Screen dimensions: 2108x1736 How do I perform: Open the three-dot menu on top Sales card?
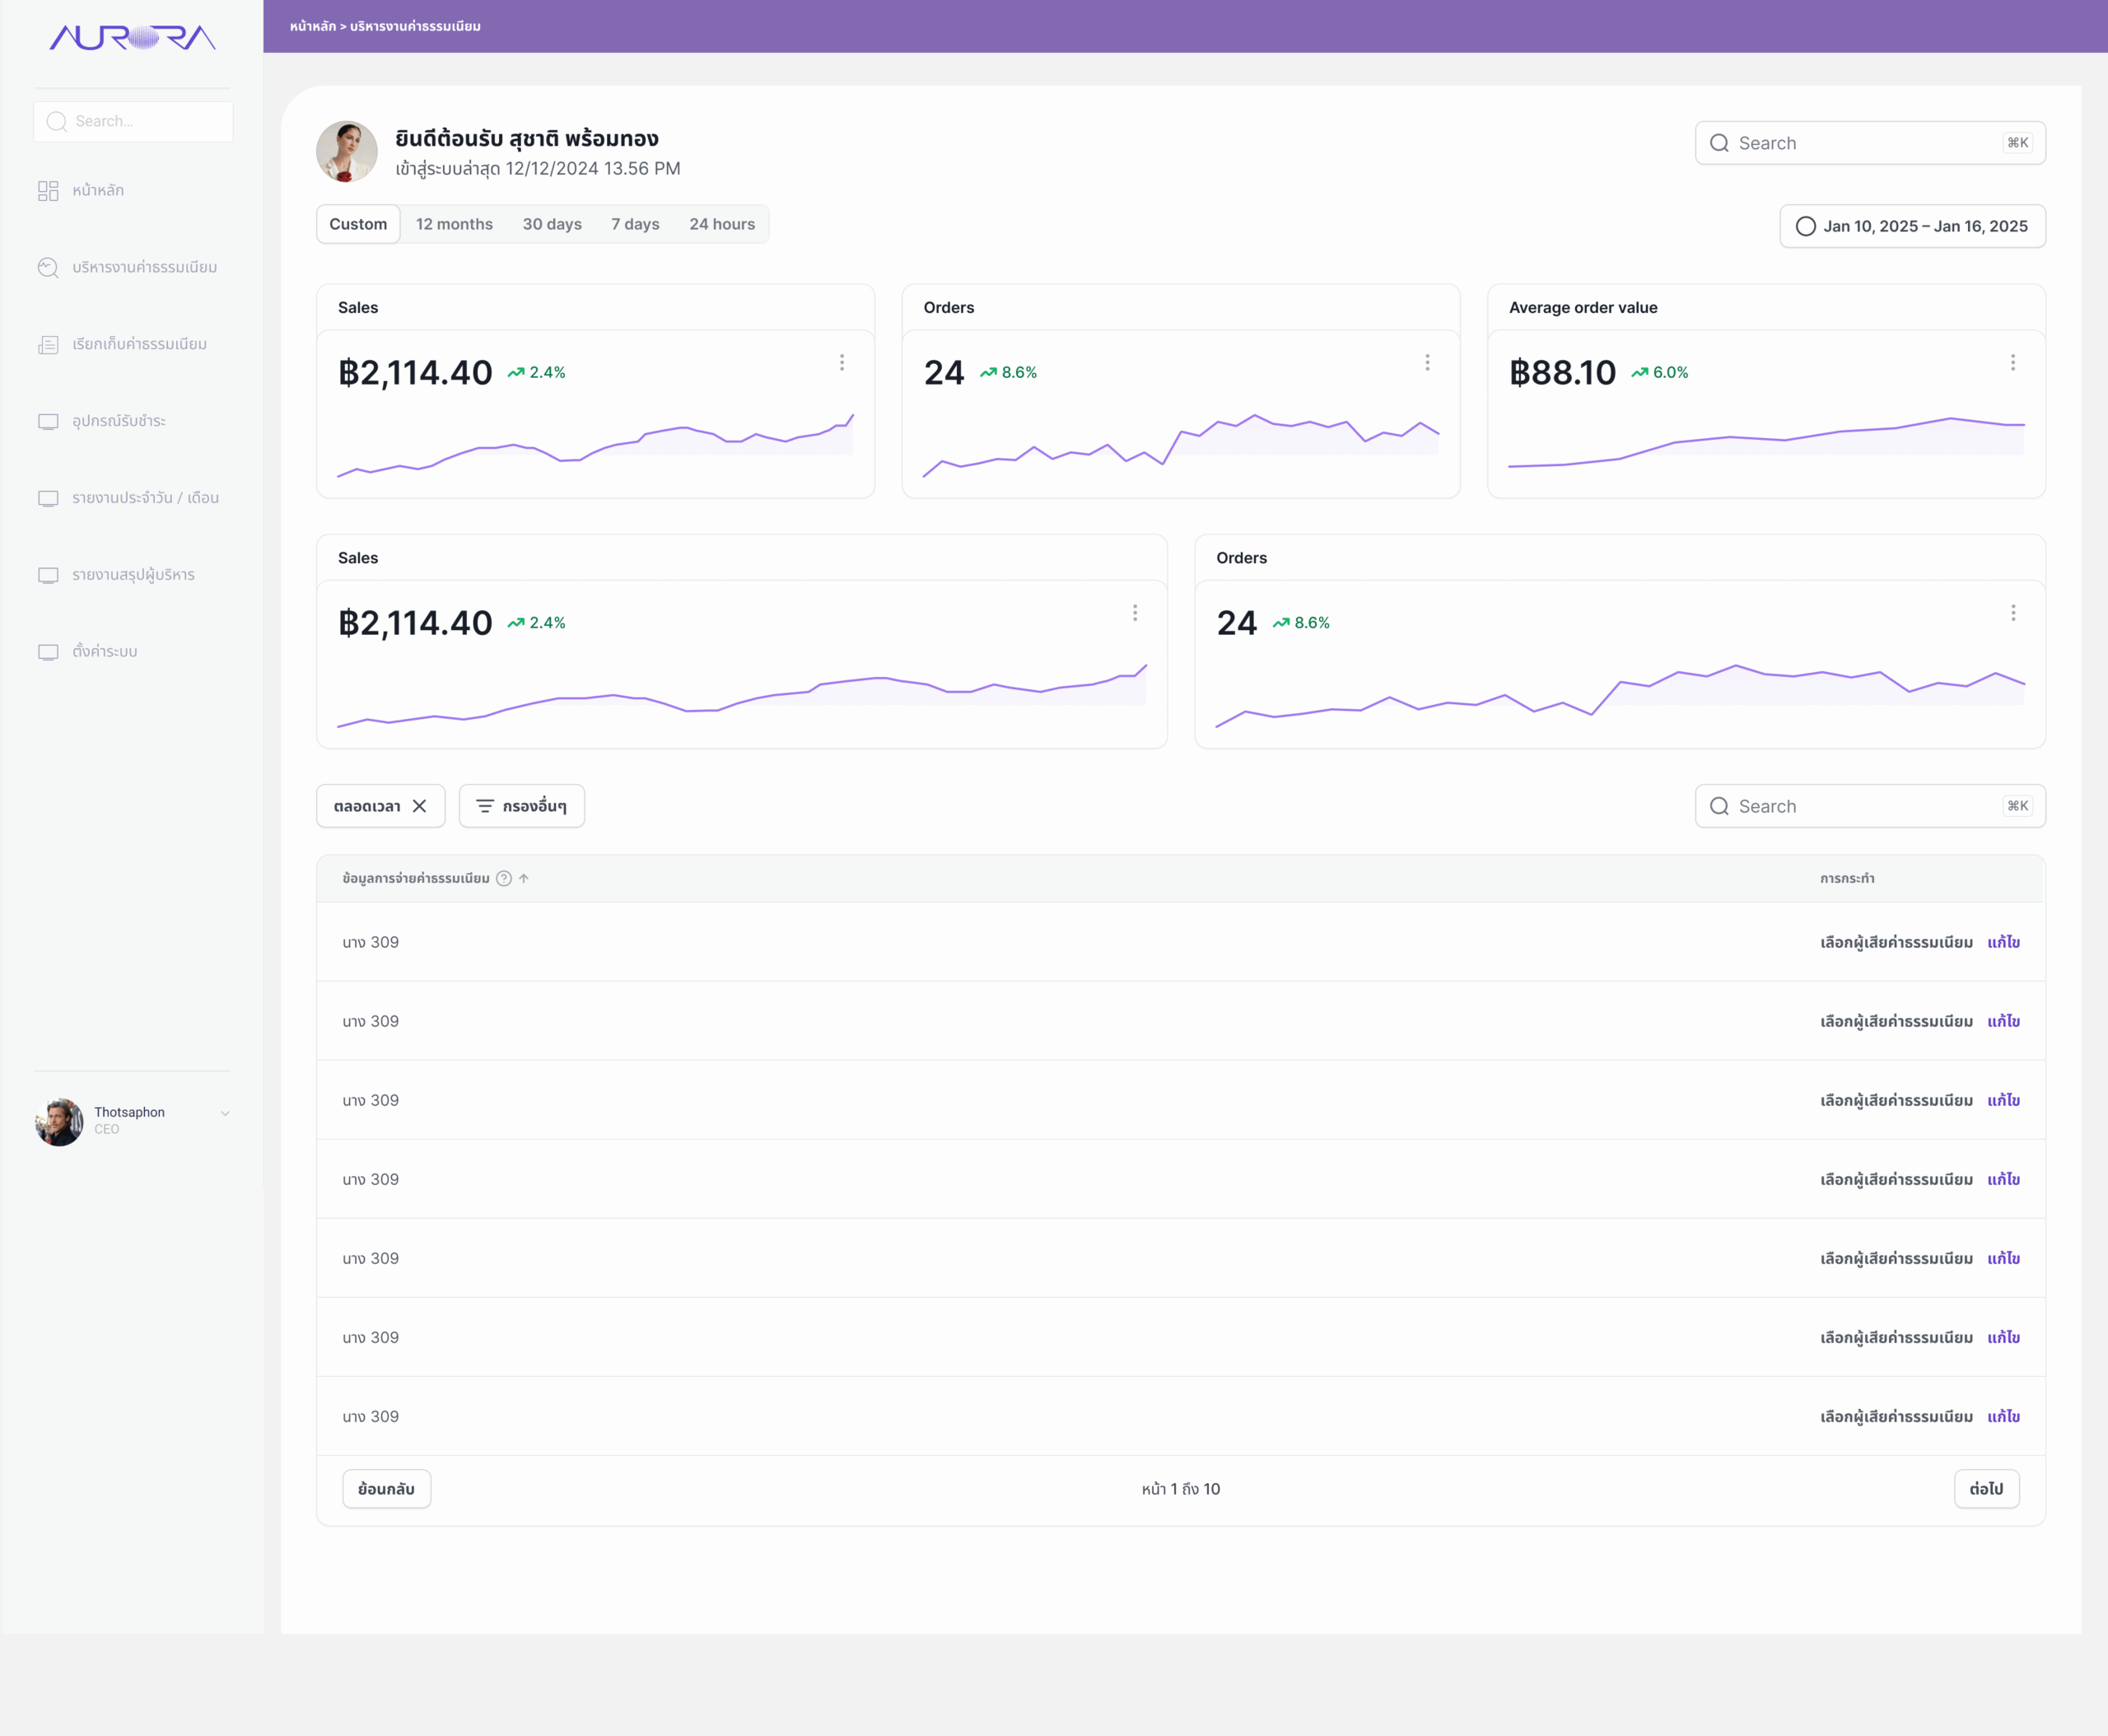click(x=842, y=363)
